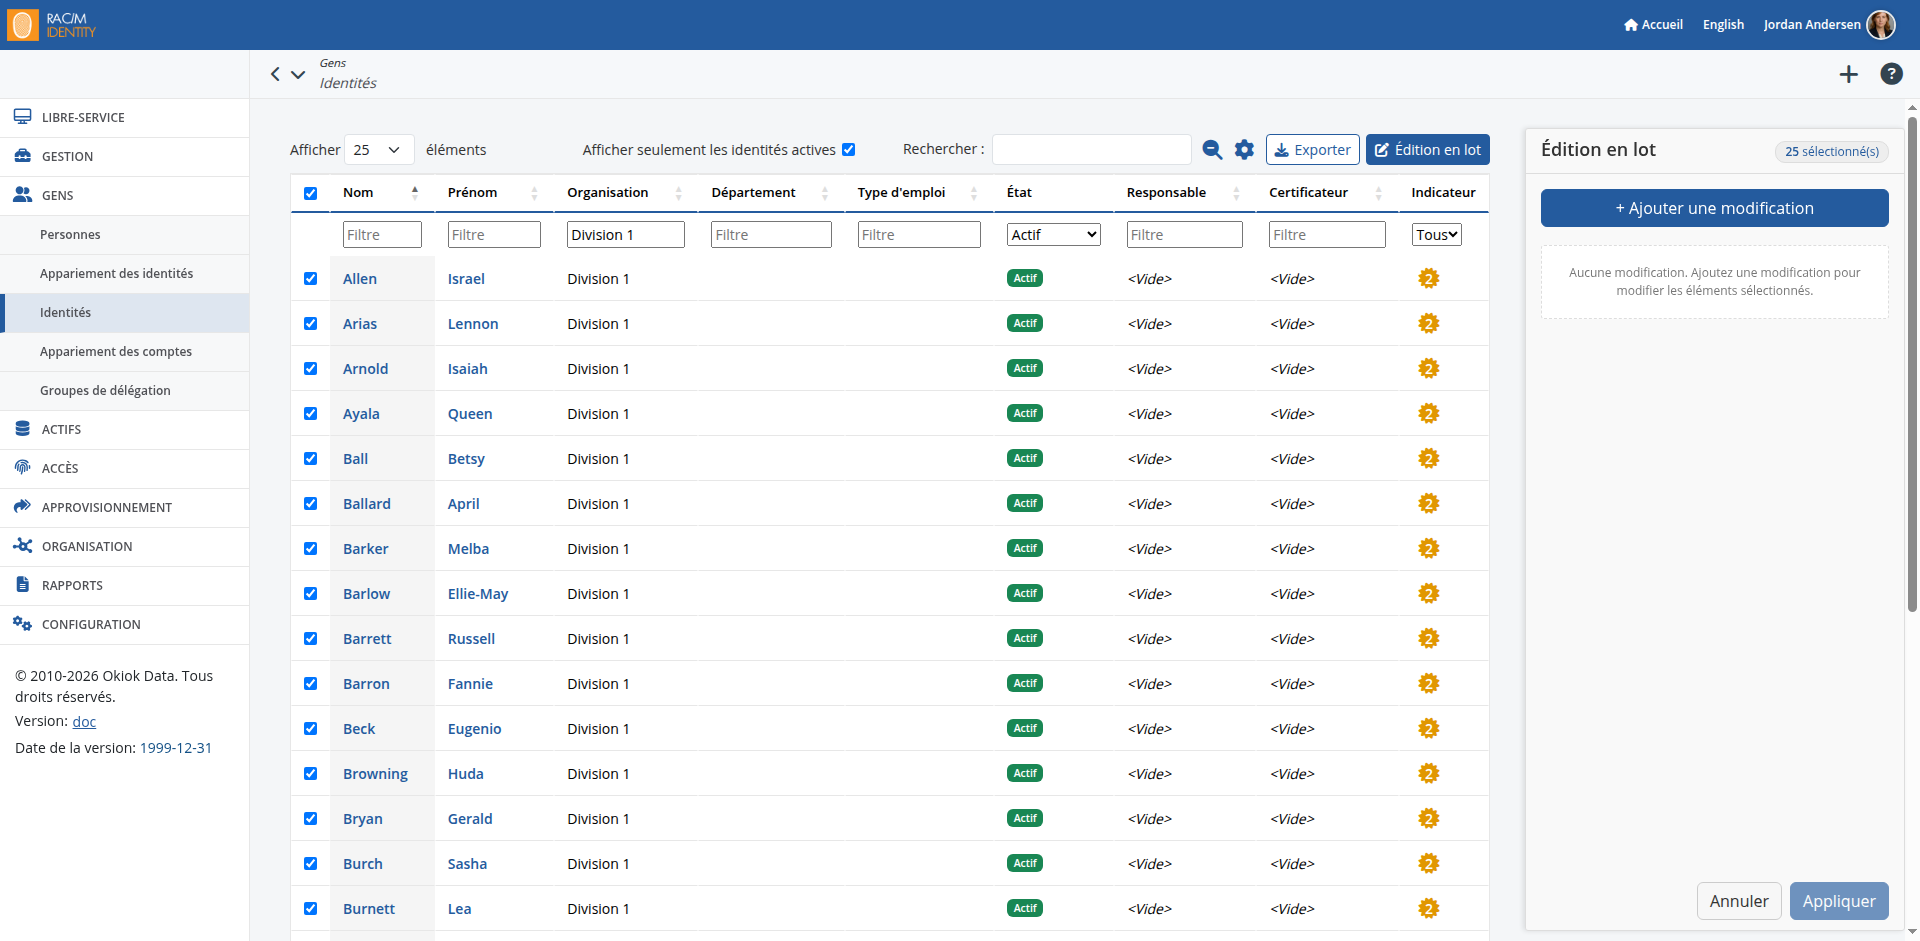Click the indicator badge for Allen

pyautogui.click(x=1429, y=279)
